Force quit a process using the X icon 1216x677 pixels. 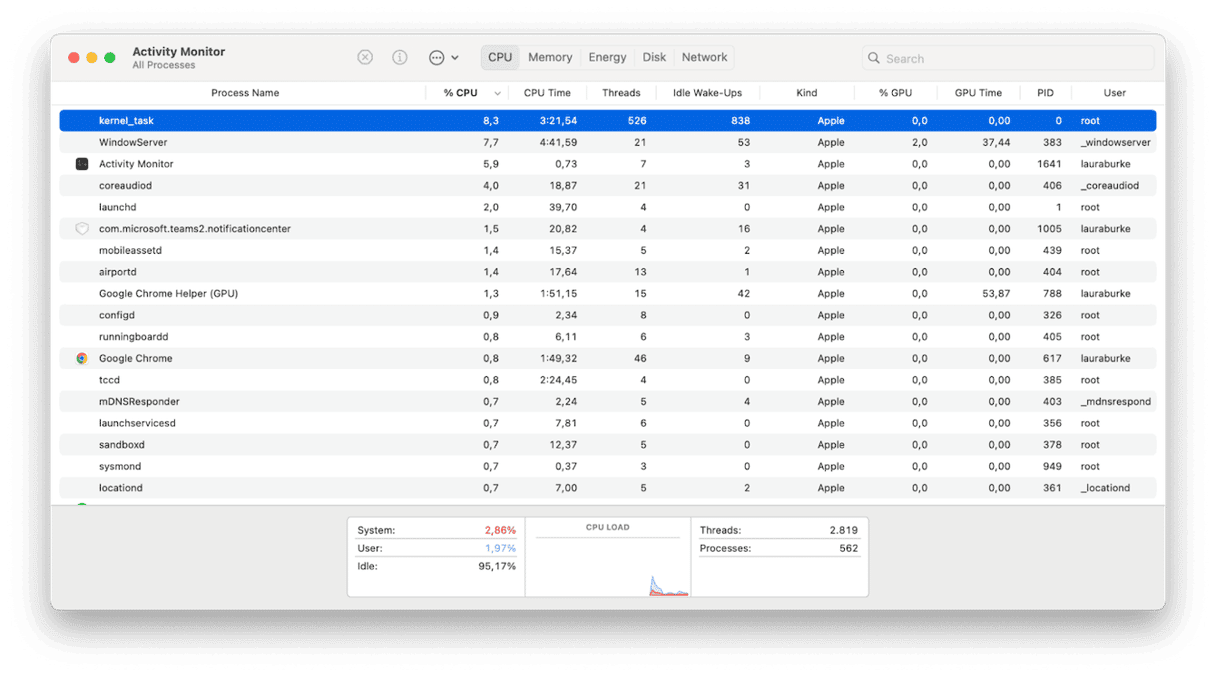point(364,57)
